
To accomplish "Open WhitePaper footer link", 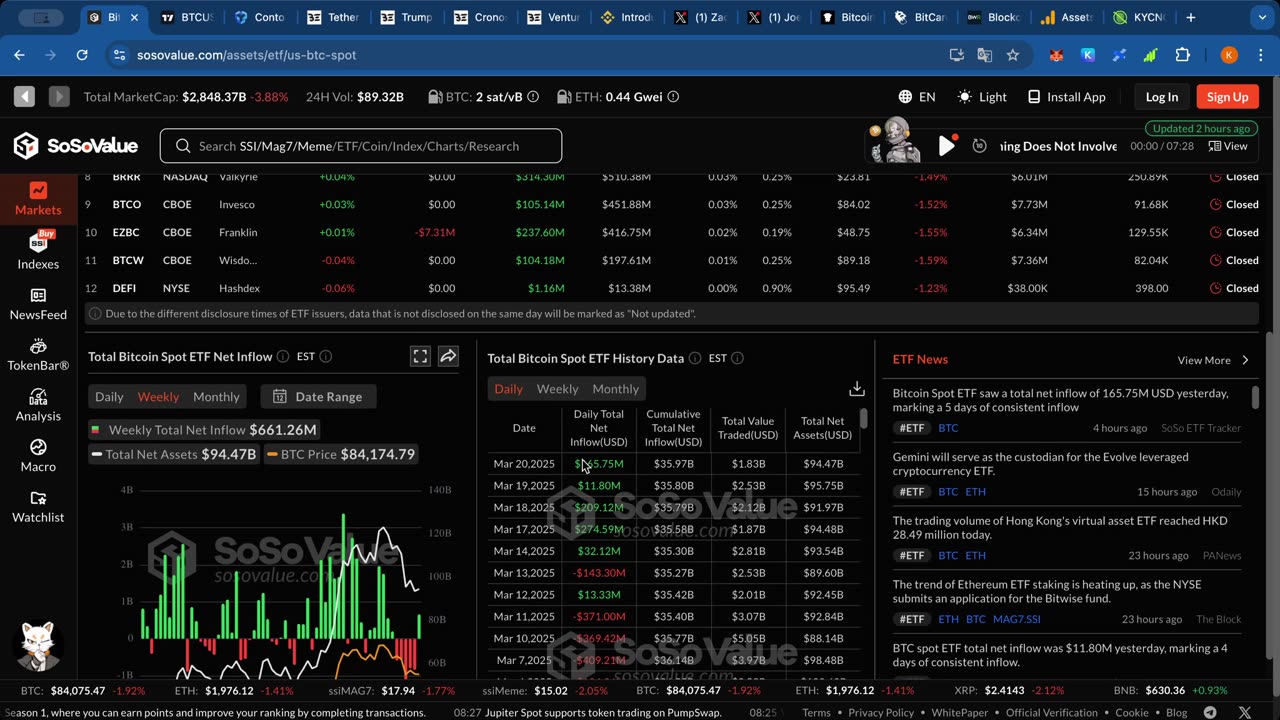I will point(960,713).
